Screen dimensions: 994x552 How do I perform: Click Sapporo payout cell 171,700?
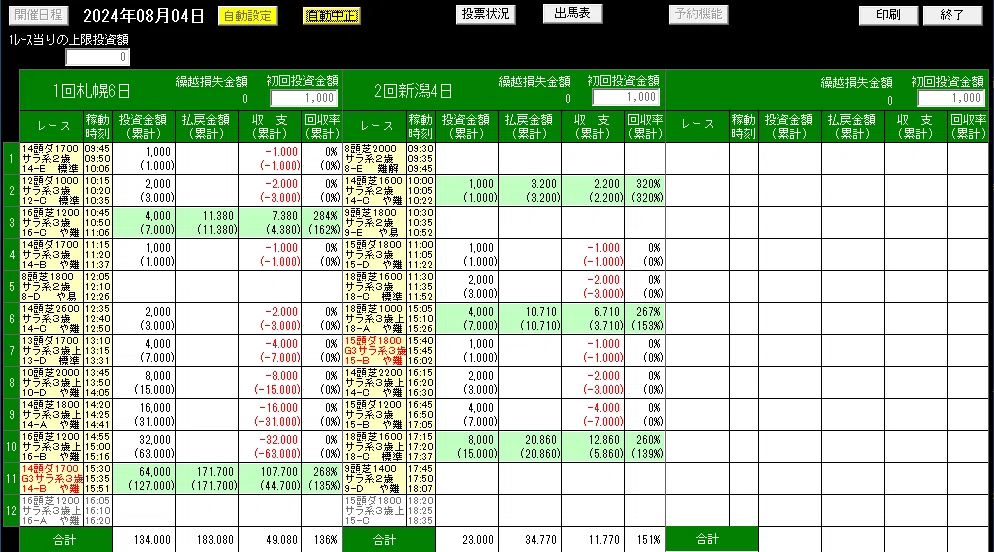[207, 478]
